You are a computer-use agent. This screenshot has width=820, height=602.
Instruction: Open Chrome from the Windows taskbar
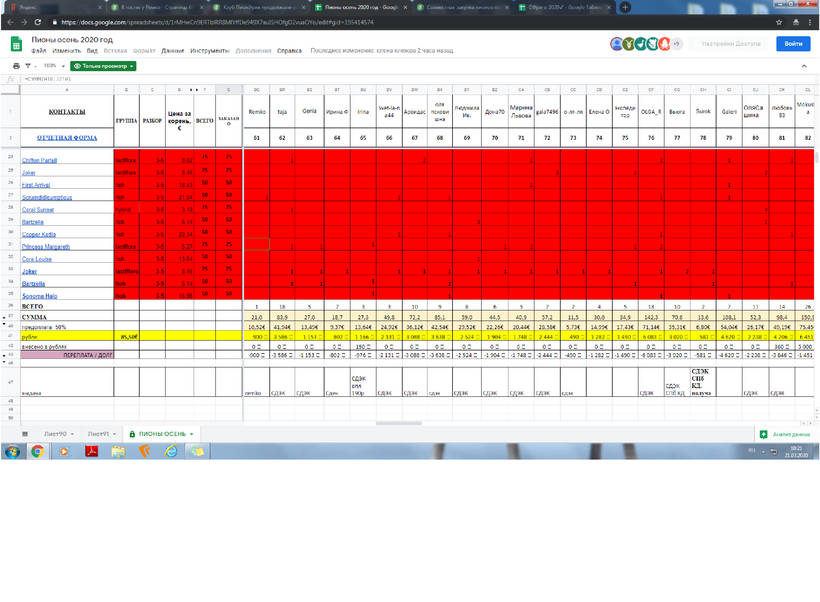coord(37,451)
